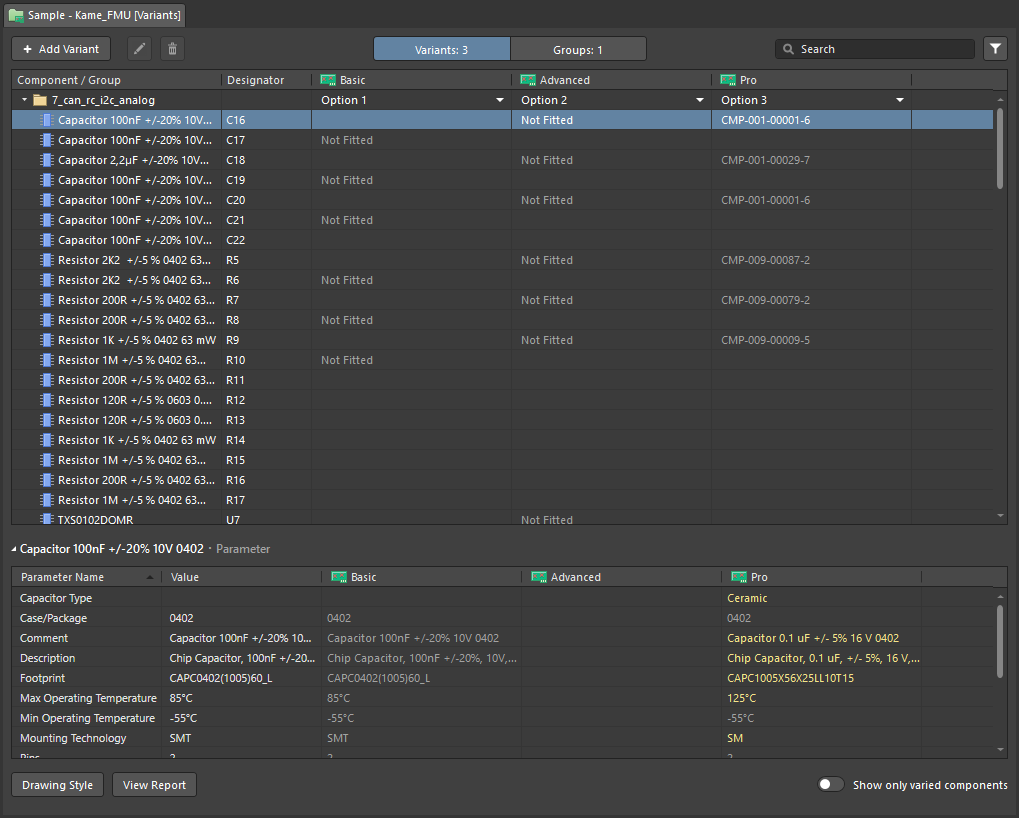The height and width of the screenshot is (818, 1019).
Task: Click the Basic variant icon in header
Action: (x=327, y=80)
